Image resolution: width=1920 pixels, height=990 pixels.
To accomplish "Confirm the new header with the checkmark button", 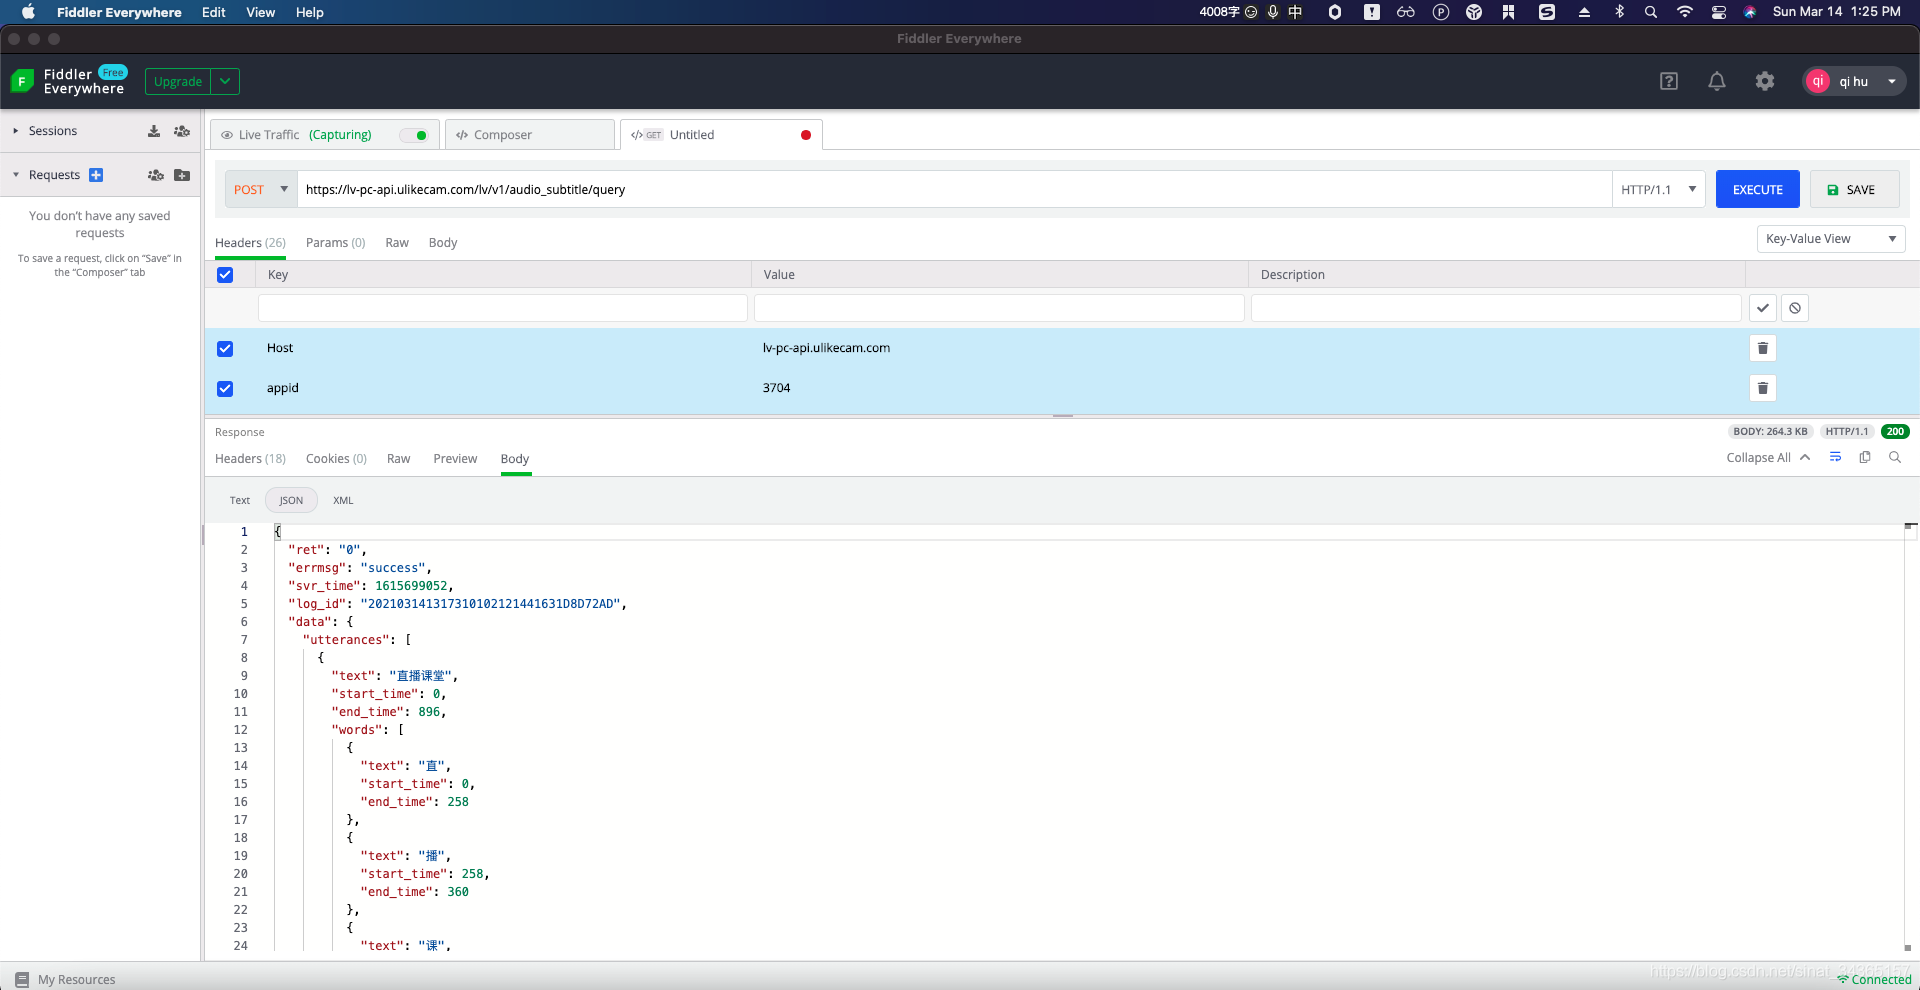I will pos(1763,308).
